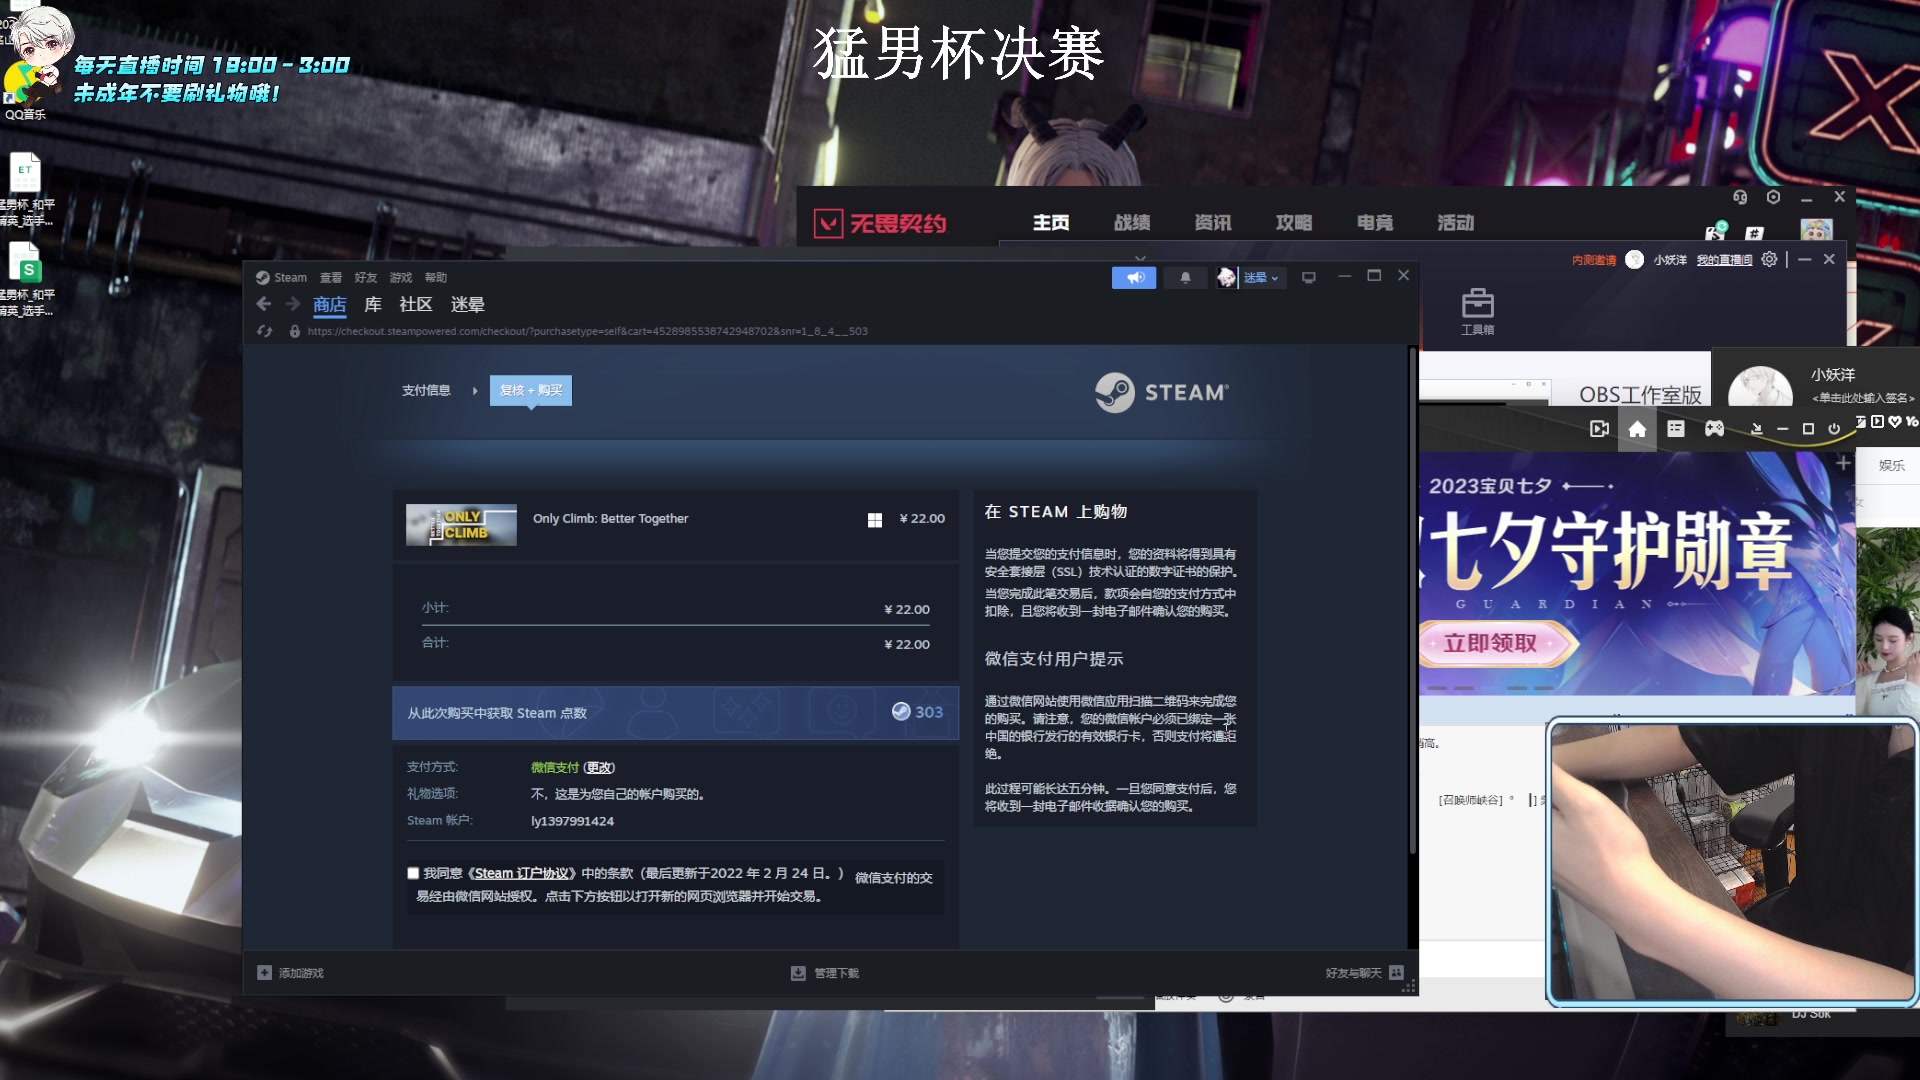Click the collapse arrow icon in dark toolbar

click(x=1756, y=429)
